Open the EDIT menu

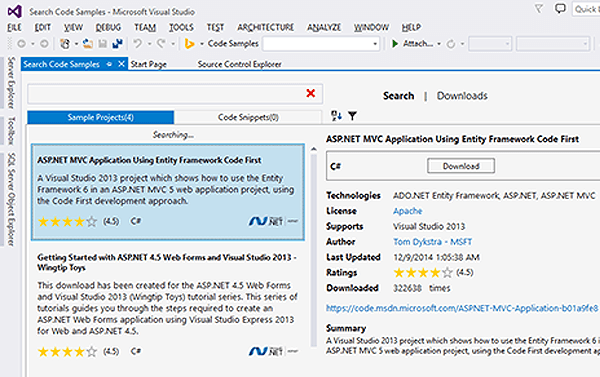click(x=42, y=28)
